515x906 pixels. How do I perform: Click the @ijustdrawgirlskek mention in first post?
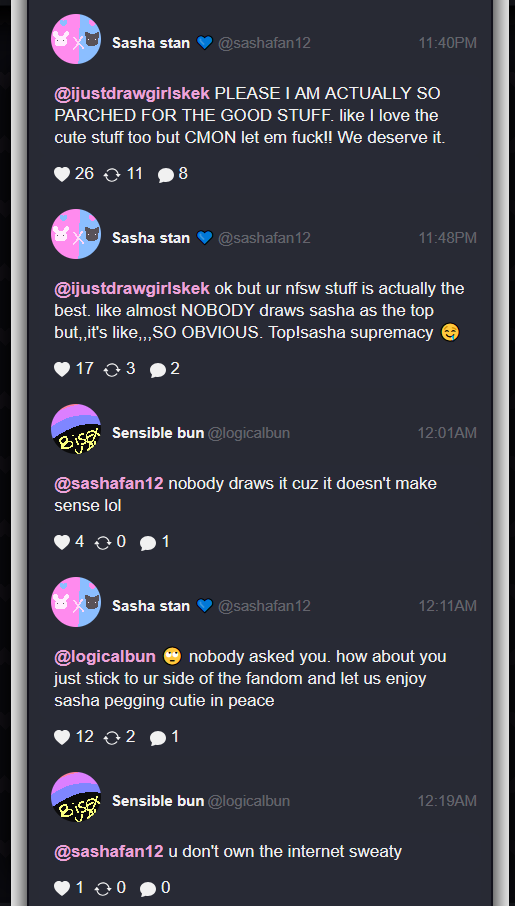point(132,94)
